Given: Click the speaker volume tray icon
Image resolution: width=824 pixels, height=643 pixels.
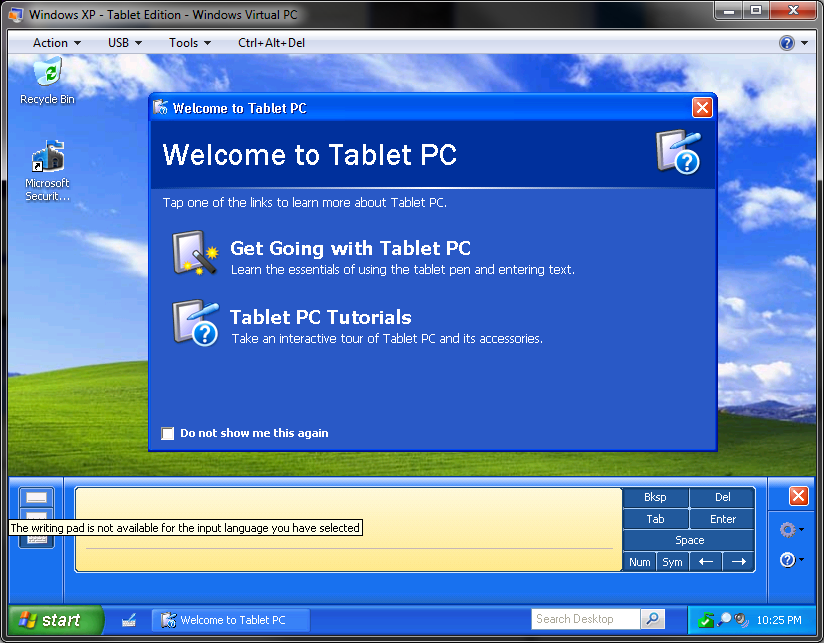Looking at the screenshot, I should point(741,620).
